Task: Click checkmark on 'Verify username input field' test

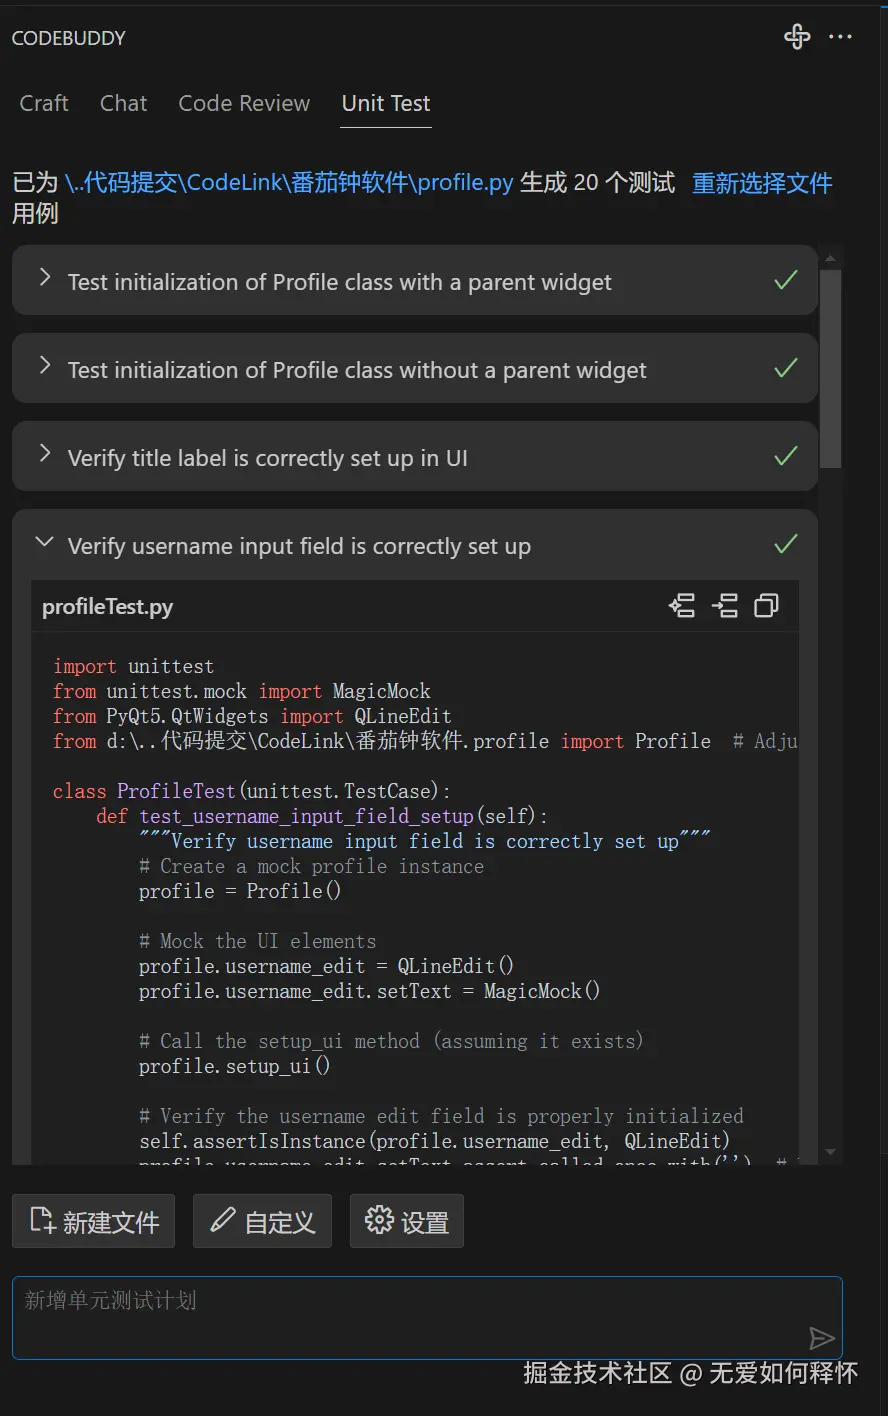Action: 786,545
